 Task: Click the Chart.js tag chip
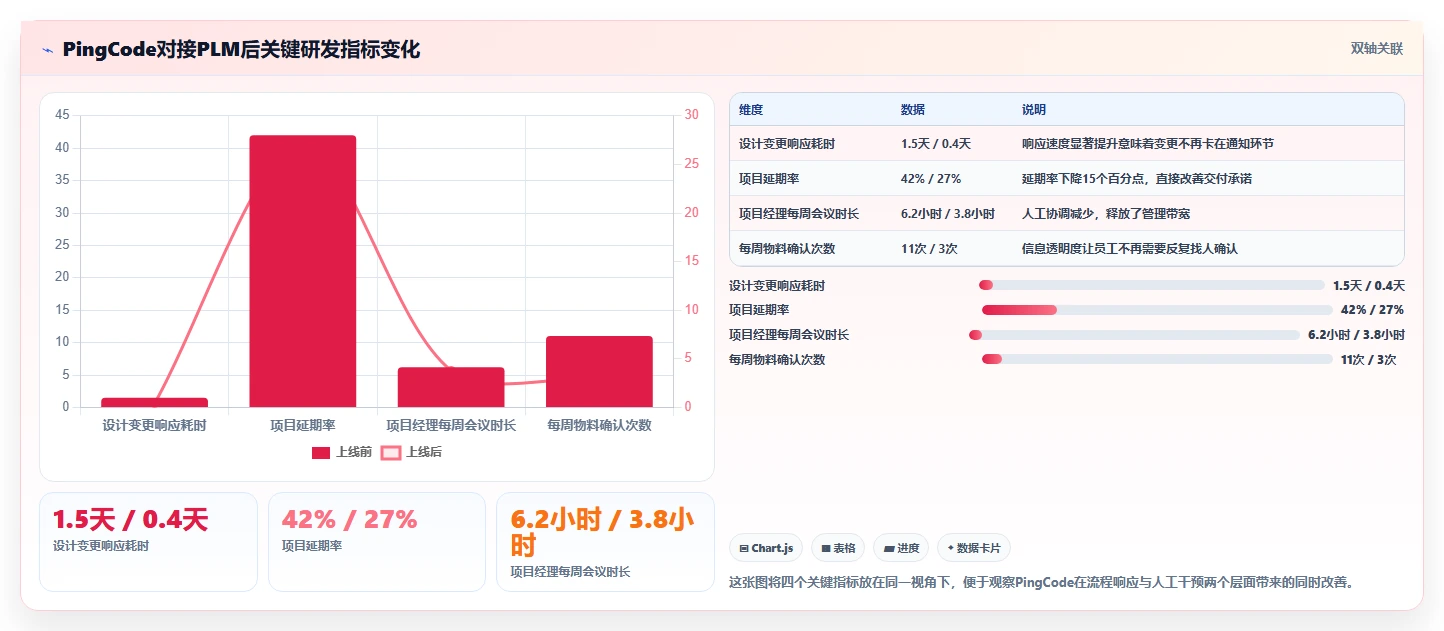(x=766, y=548)
